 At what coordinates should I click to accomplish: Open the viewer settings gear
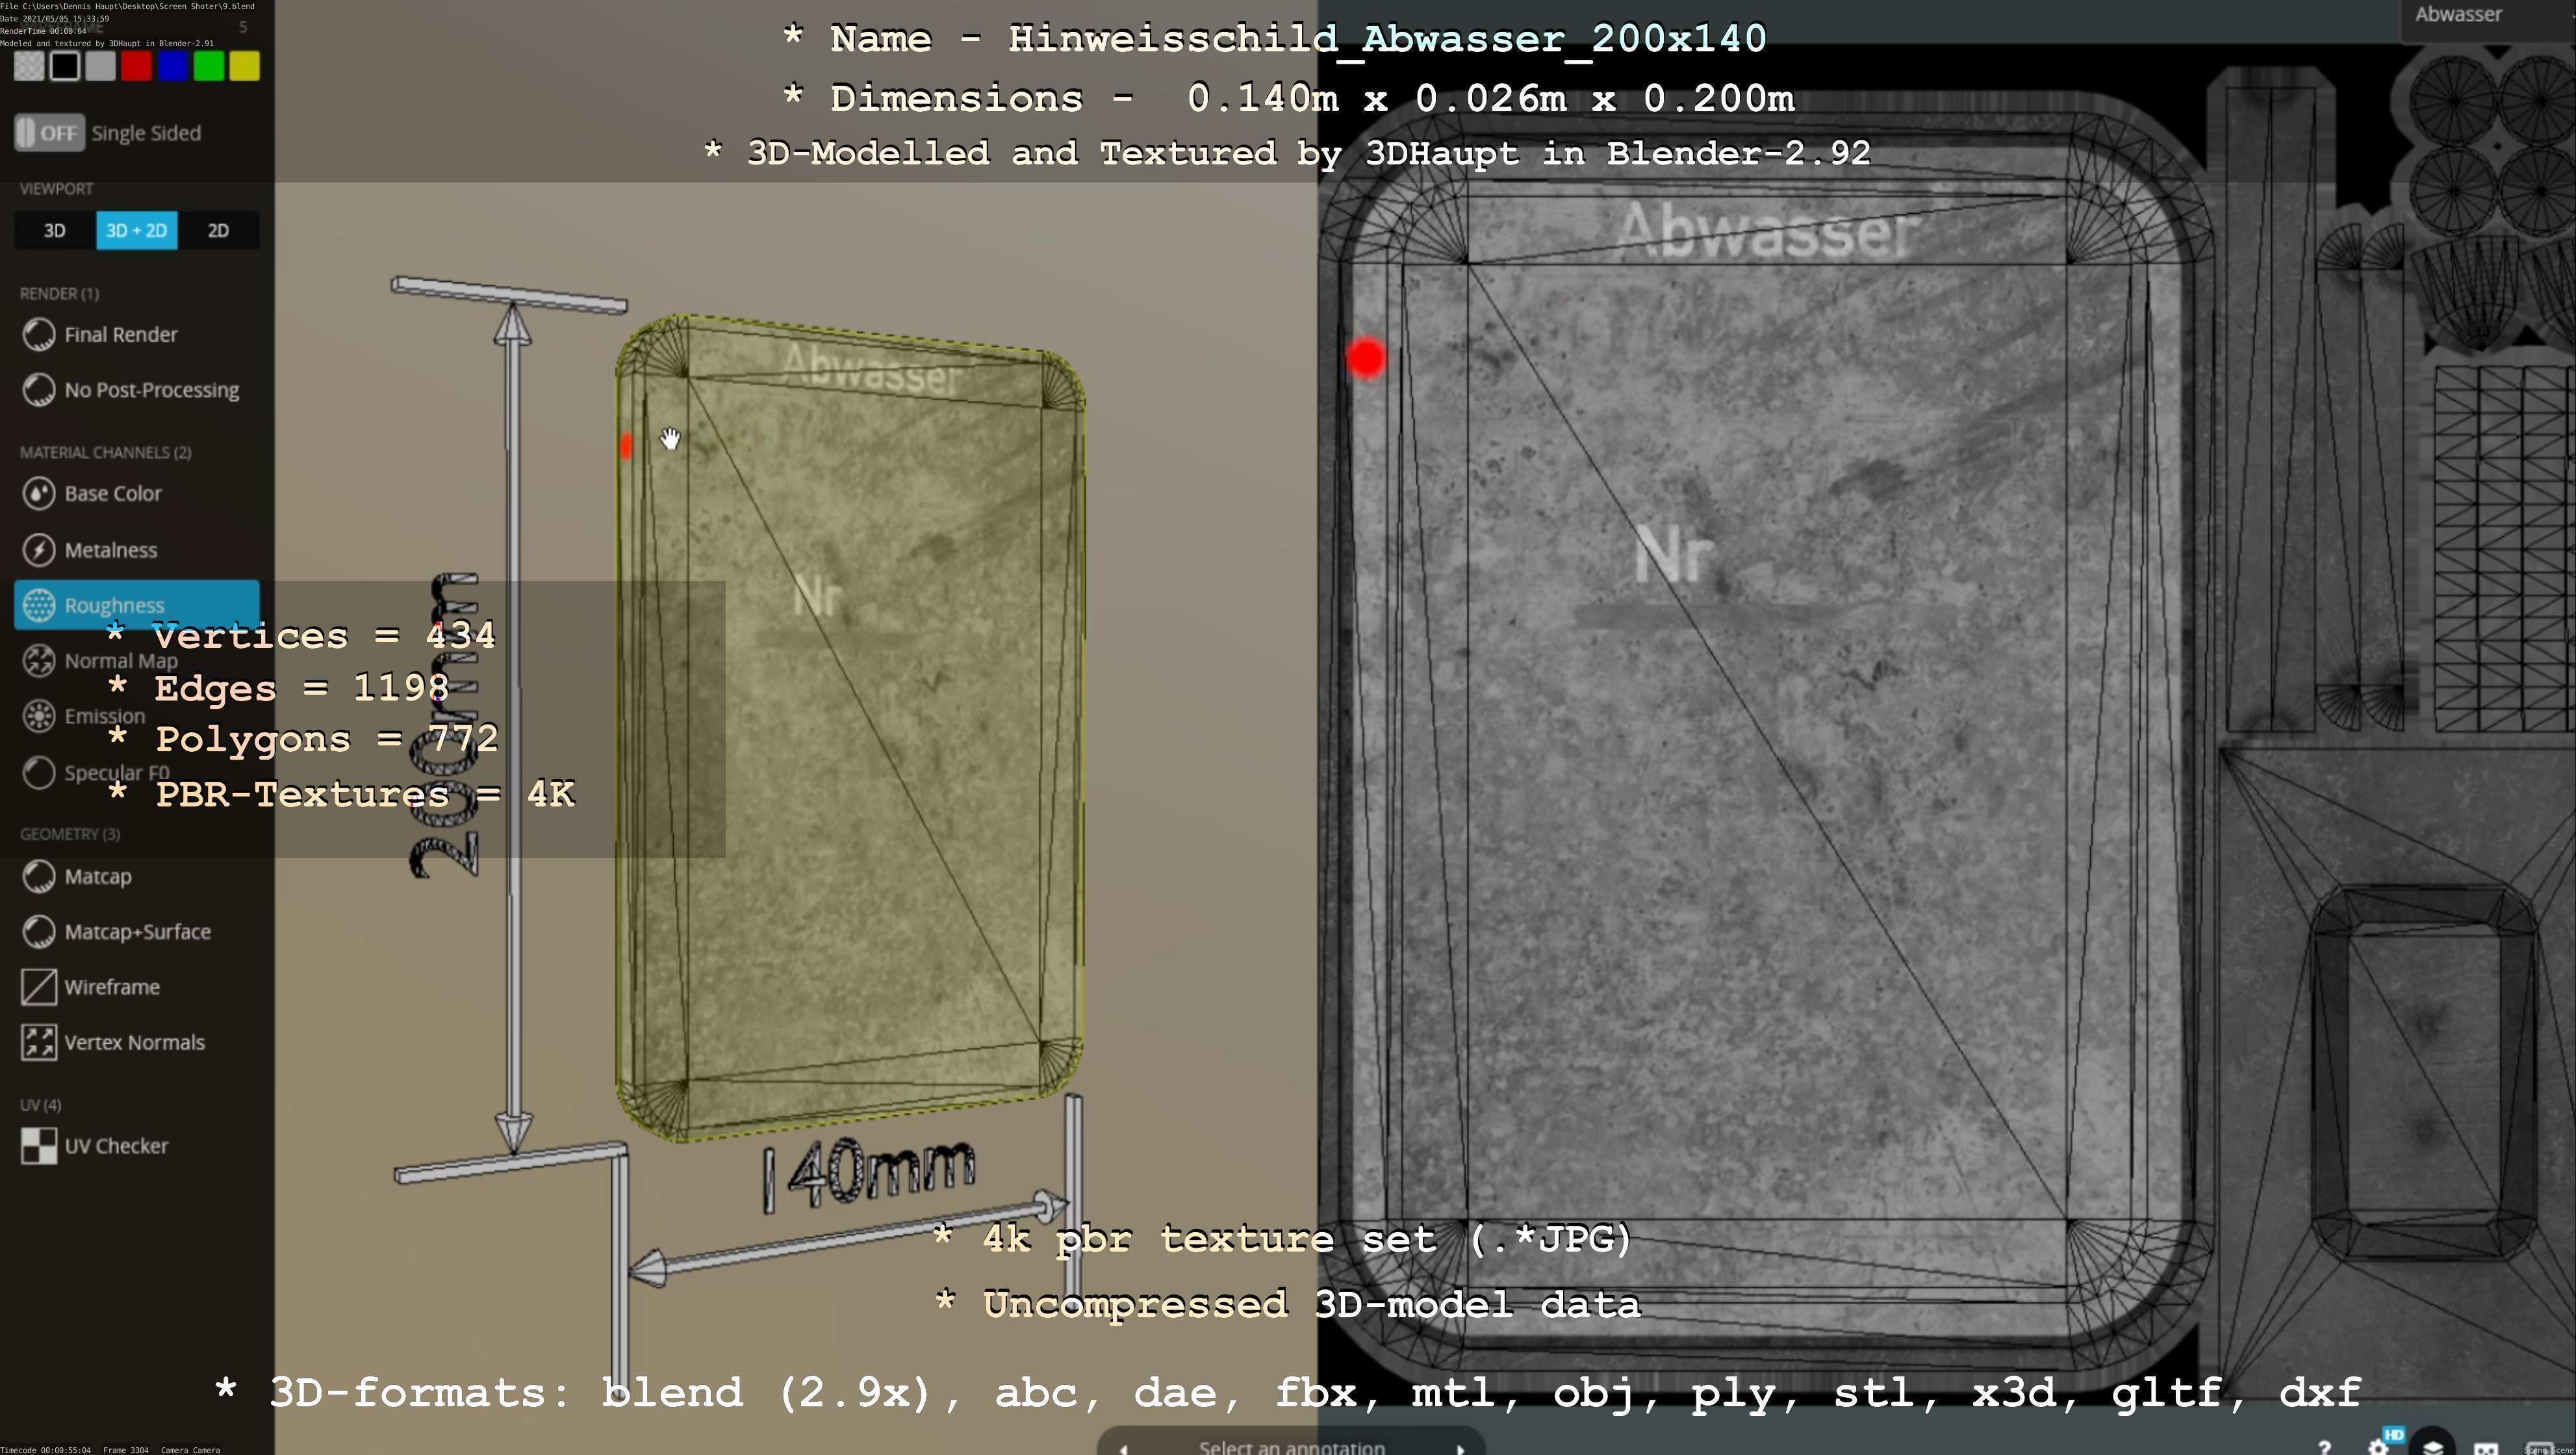2378,1447
